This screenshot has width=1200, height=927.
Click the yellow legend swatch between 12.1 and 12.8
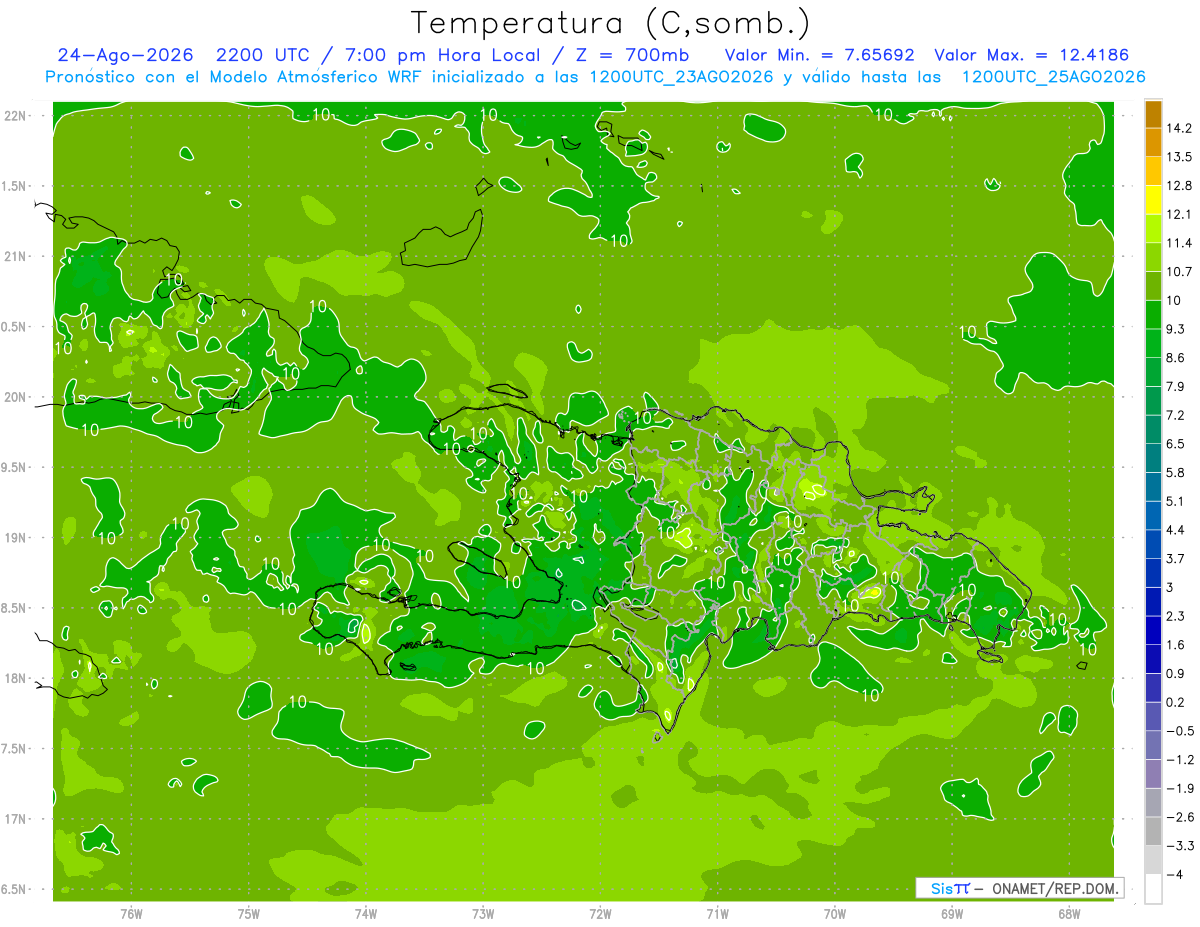pos(1153,199)
